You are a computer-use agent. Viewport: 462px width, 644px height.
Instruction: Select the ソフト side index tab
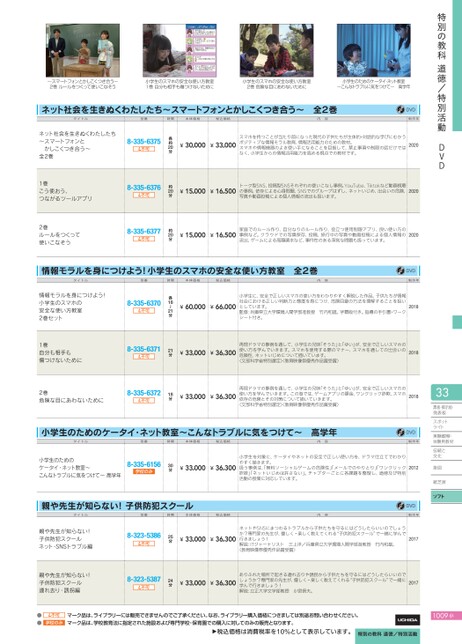(x=446, y=497)
